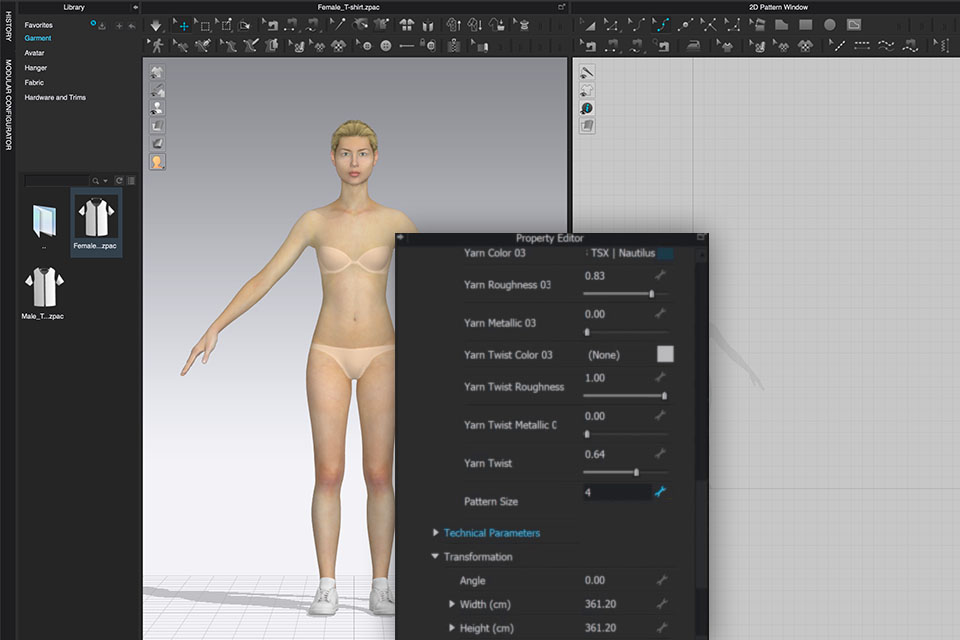The width and height of the screenshot is (960, 640).
Task: Open the library search dropdown arrow
Action: (x=105, y=181)
